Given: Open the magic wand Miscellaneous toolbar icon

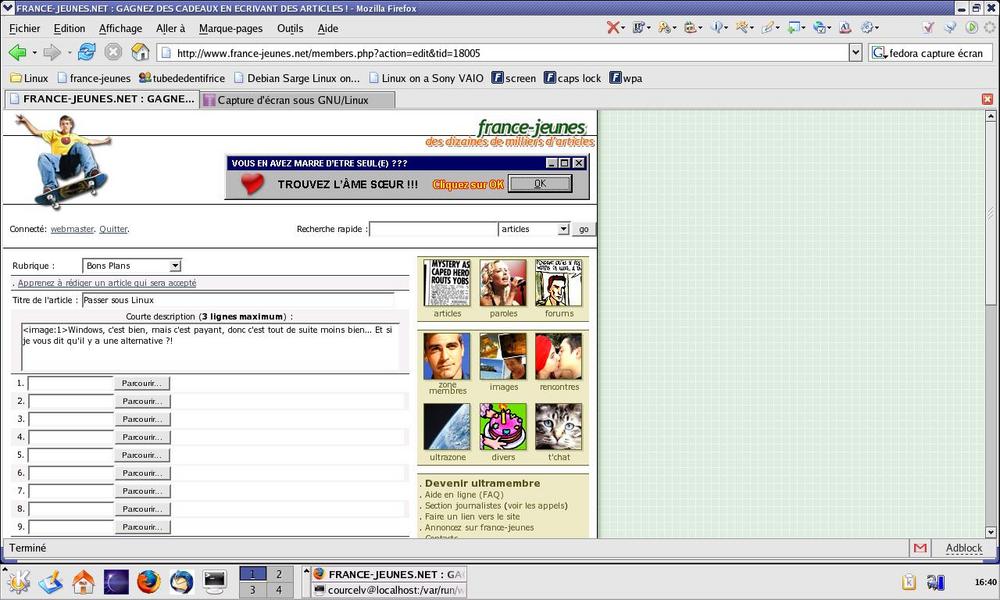Looking at the screenshot, I should [x=742, y=27].
